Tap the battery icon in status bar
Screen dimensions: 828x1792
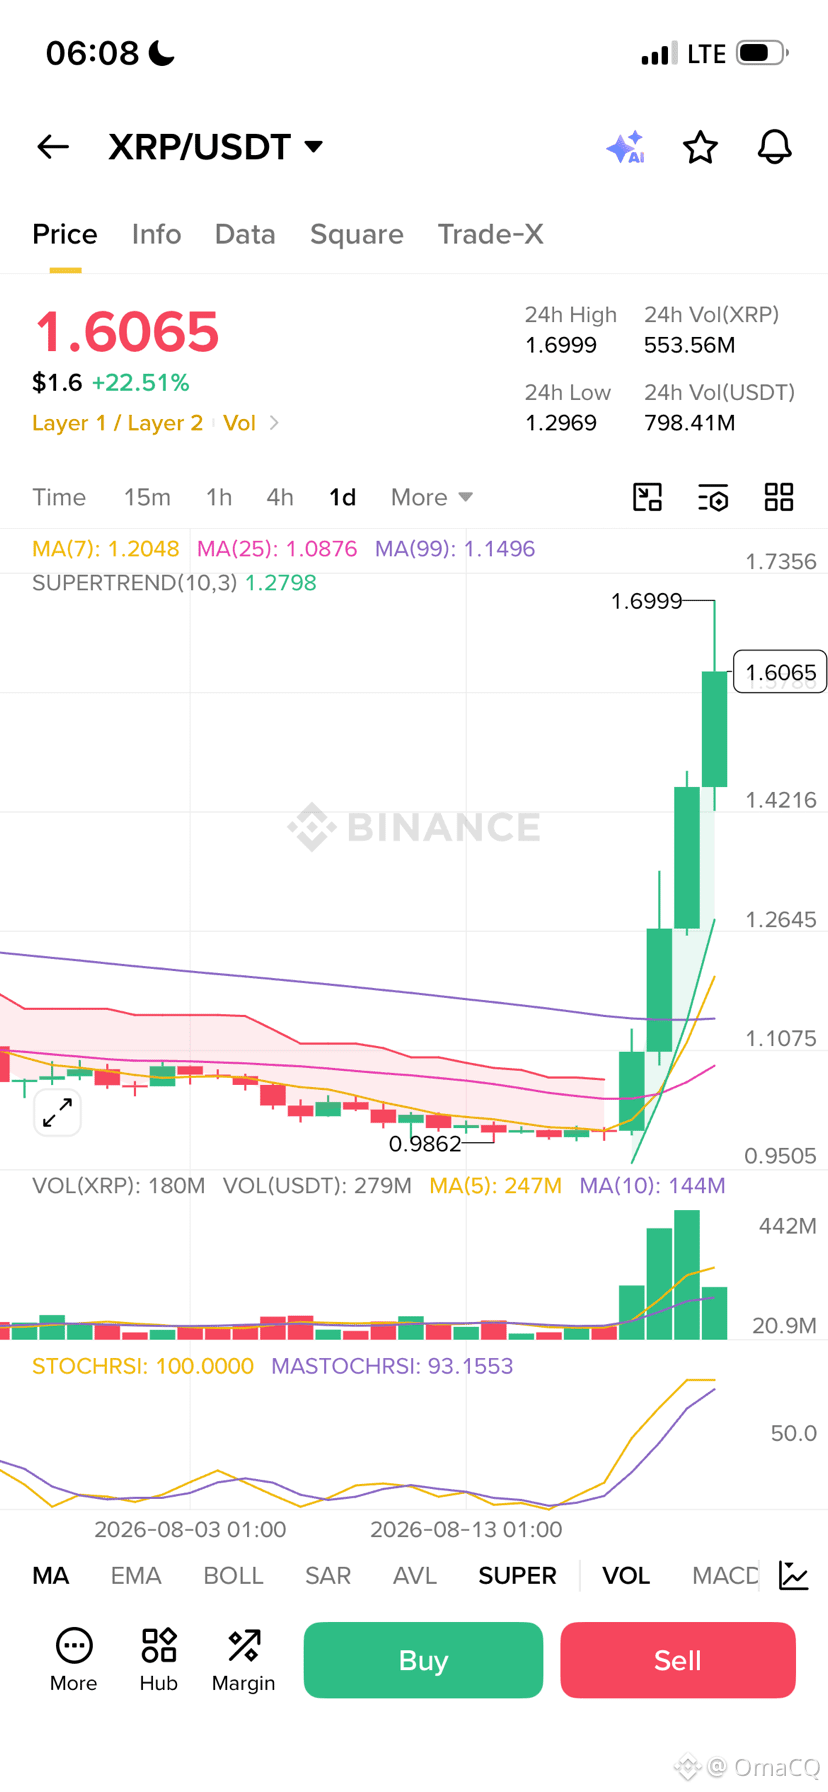tap(763, 53)
